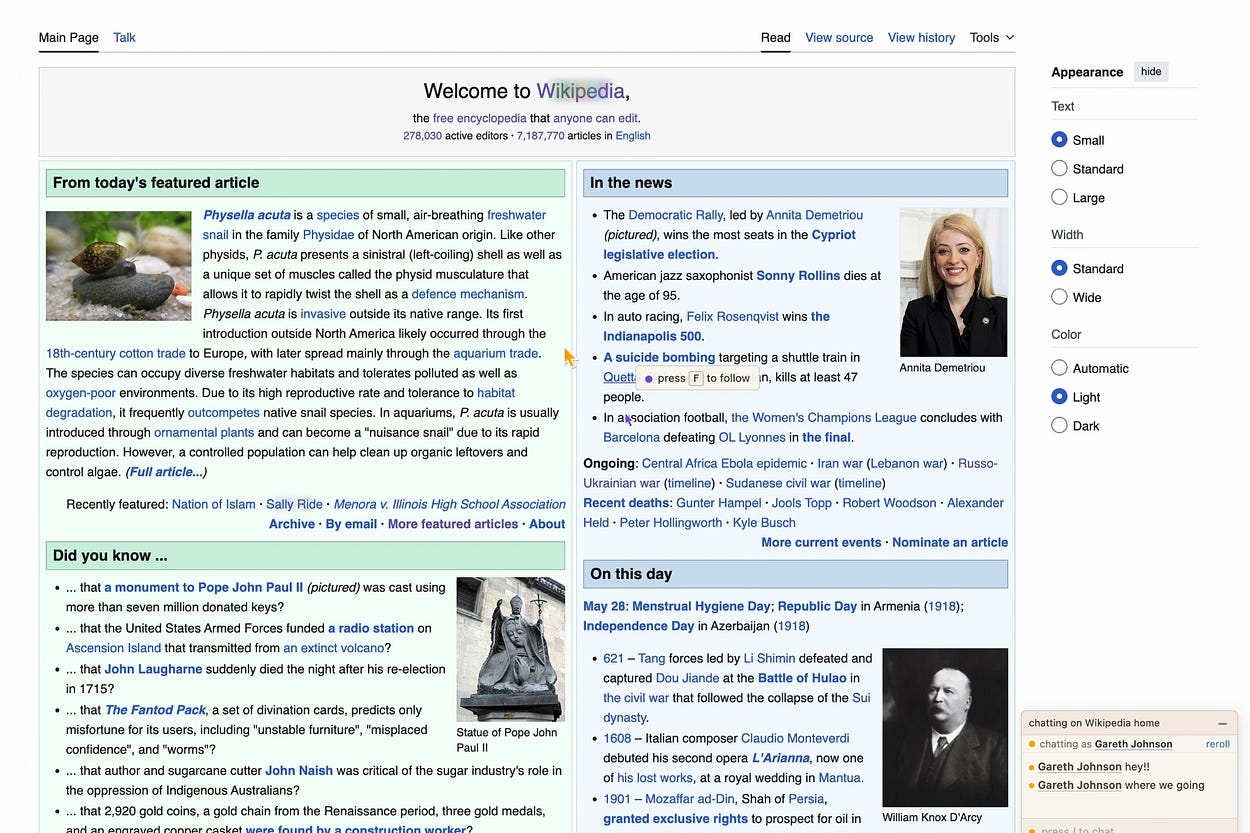1250x833 pixels.
Task: Click the English language link
Action: point(633,136)
